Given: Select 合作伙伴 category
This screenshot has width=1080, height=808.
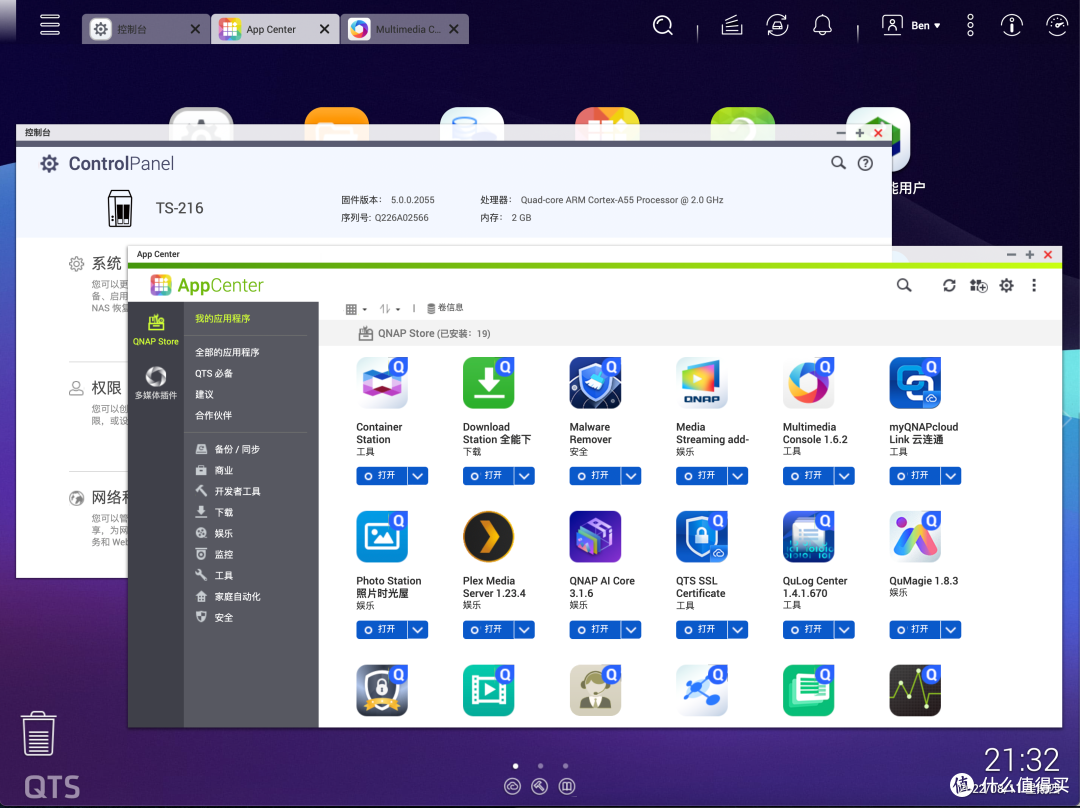Looking at the screenshot, I should pos(214,415).
